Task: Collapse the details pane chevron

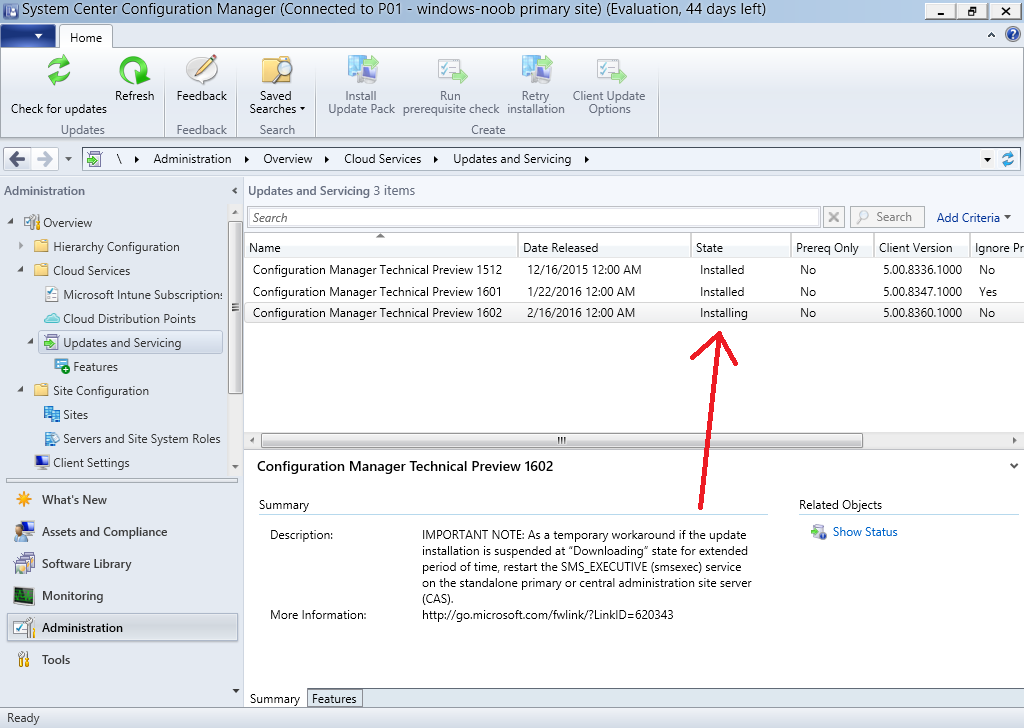Action: point(1014,466)
